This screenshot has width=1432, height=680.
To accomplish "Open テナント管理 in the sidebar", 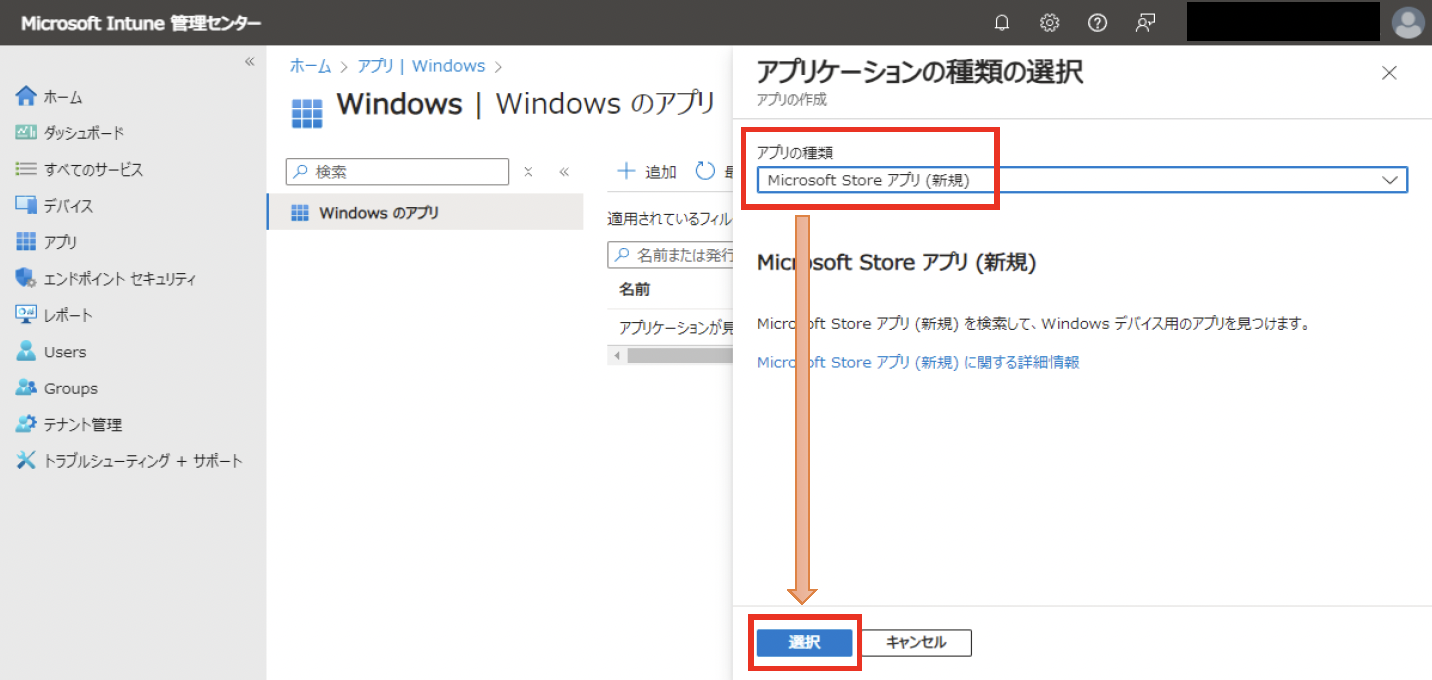I will tap(68, 424).
